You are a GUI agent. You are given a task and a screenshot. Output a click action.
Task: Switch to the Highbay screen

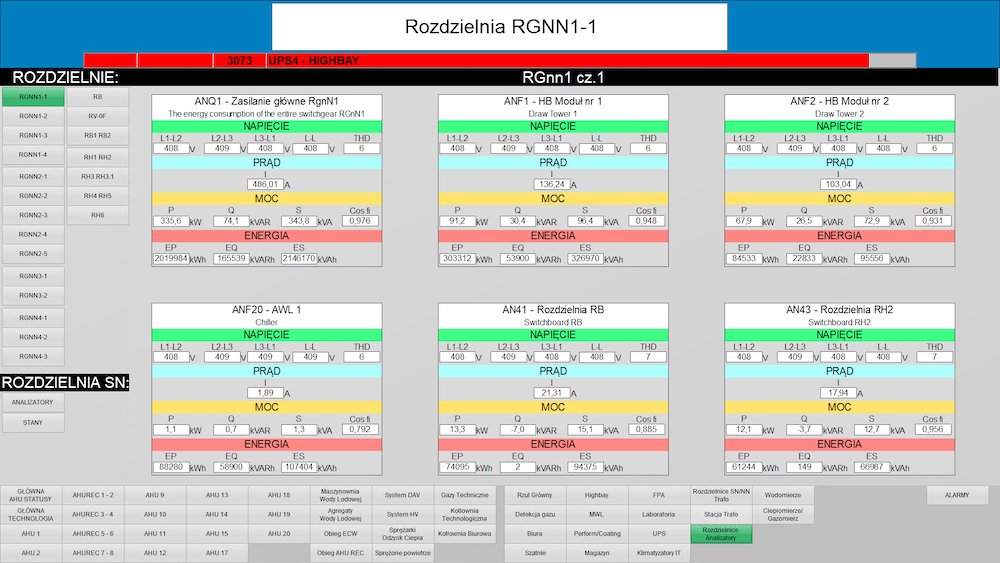point(596,495)
